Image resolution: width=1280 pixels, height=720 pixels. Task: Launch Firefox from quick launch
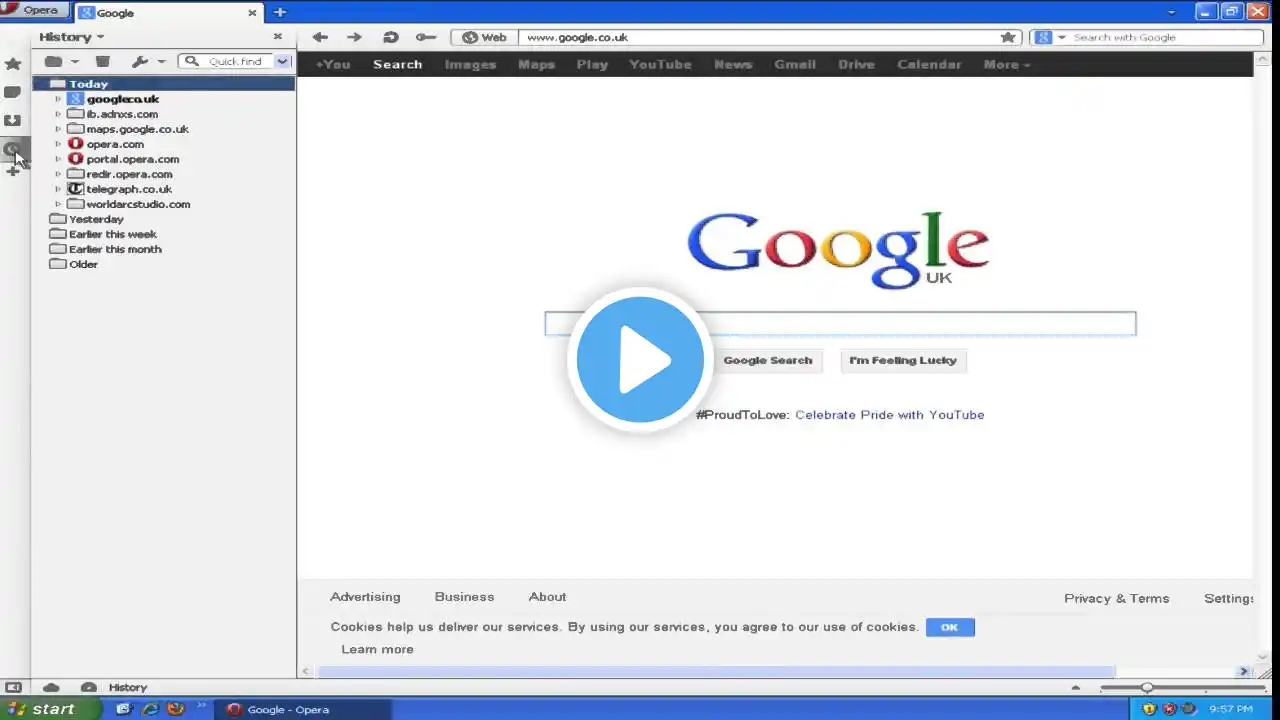pos(176,709)
